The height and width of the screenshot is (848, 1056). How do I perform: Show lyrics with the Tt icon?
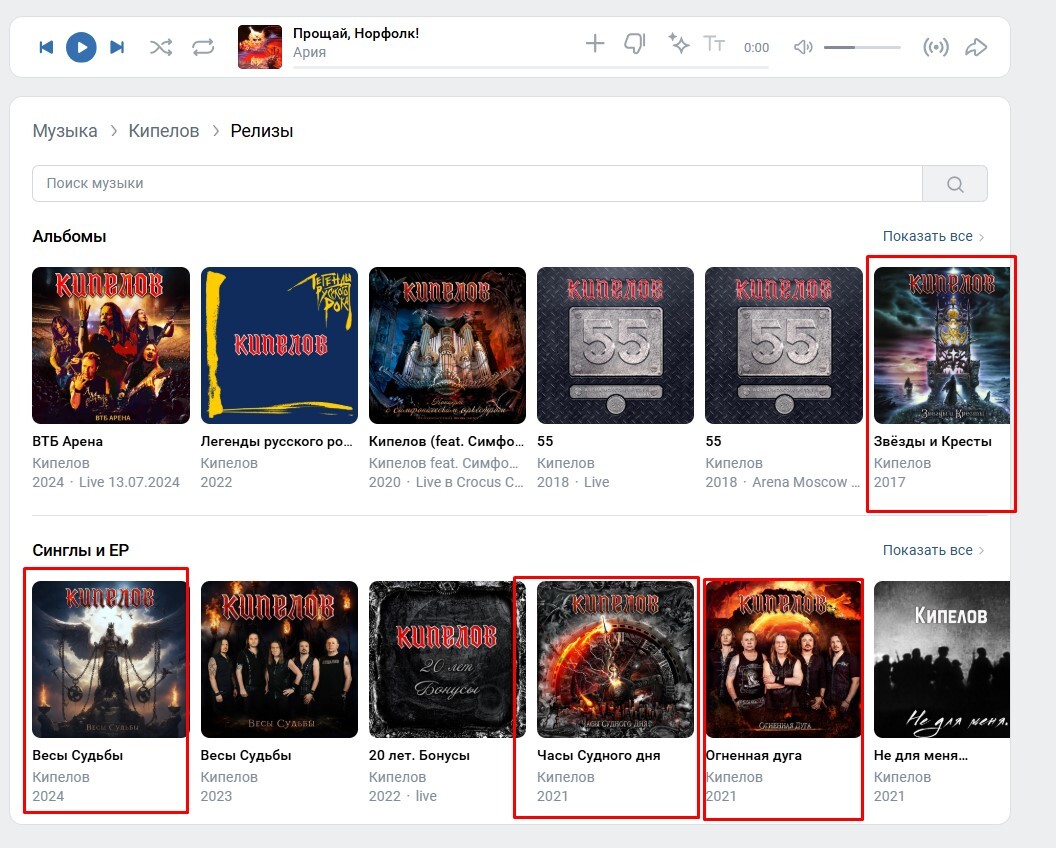[x=714, y=44]
